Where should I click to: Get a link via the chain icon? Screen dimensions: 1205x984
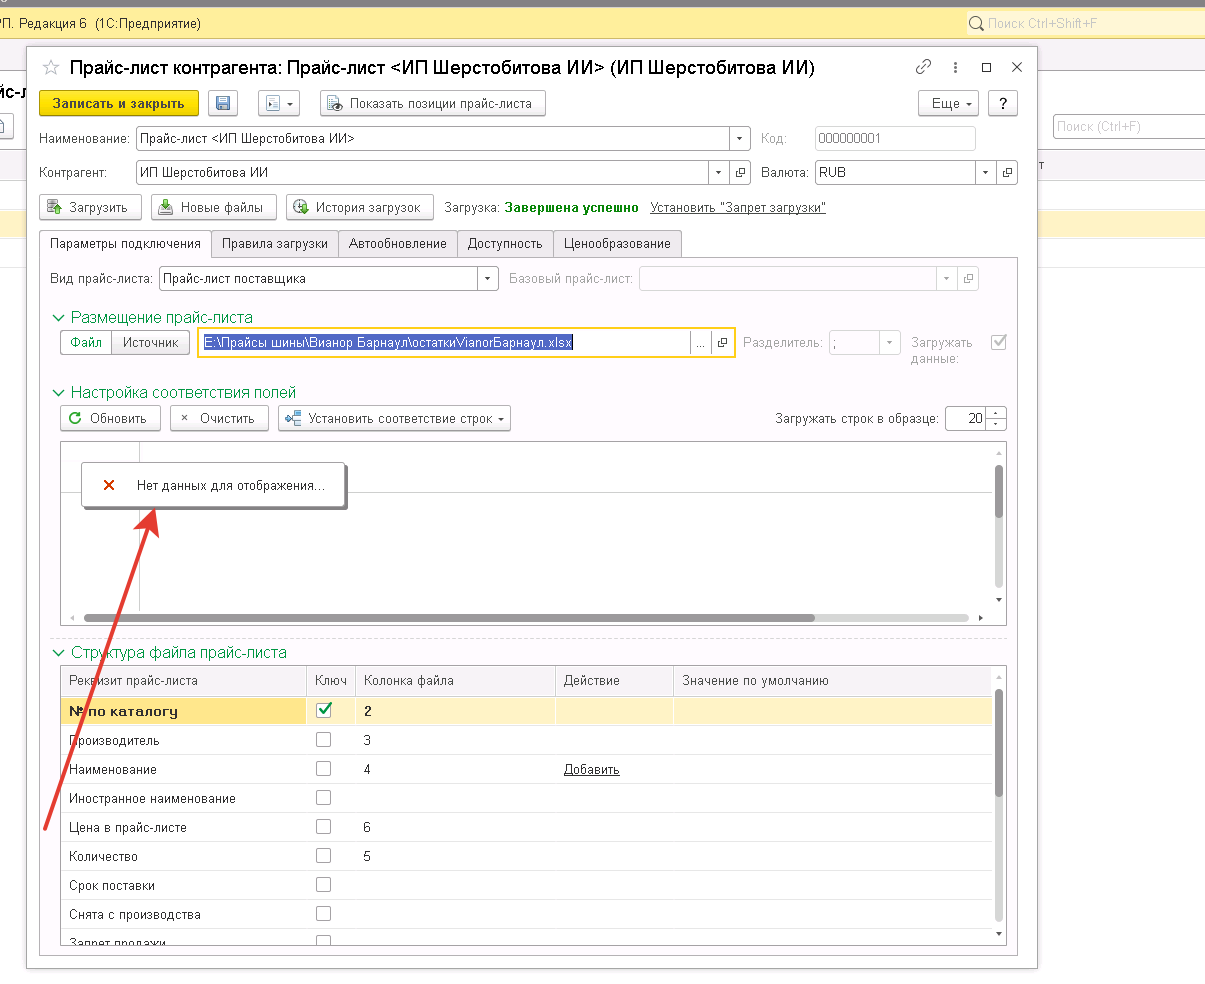click(923, 67)
